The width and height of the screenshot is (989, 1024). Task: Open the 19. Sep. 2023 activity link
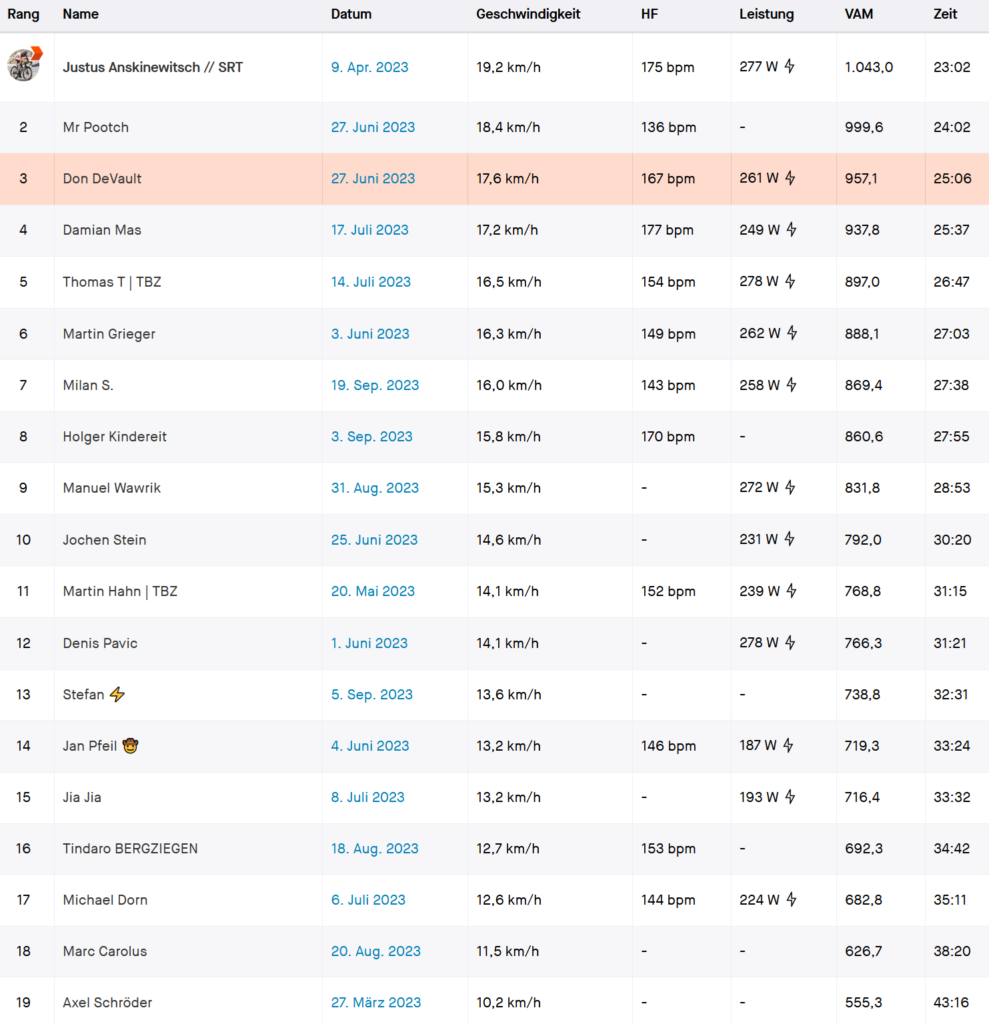[375, 385]
